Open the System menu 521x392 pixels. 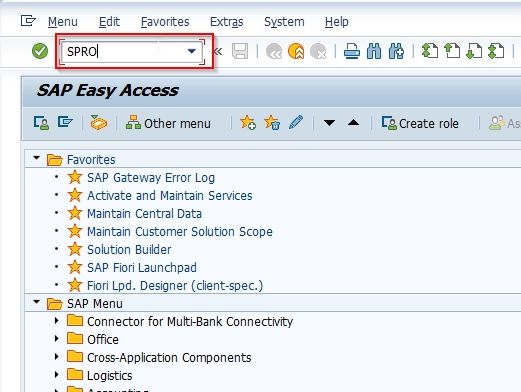click(284, 22)
